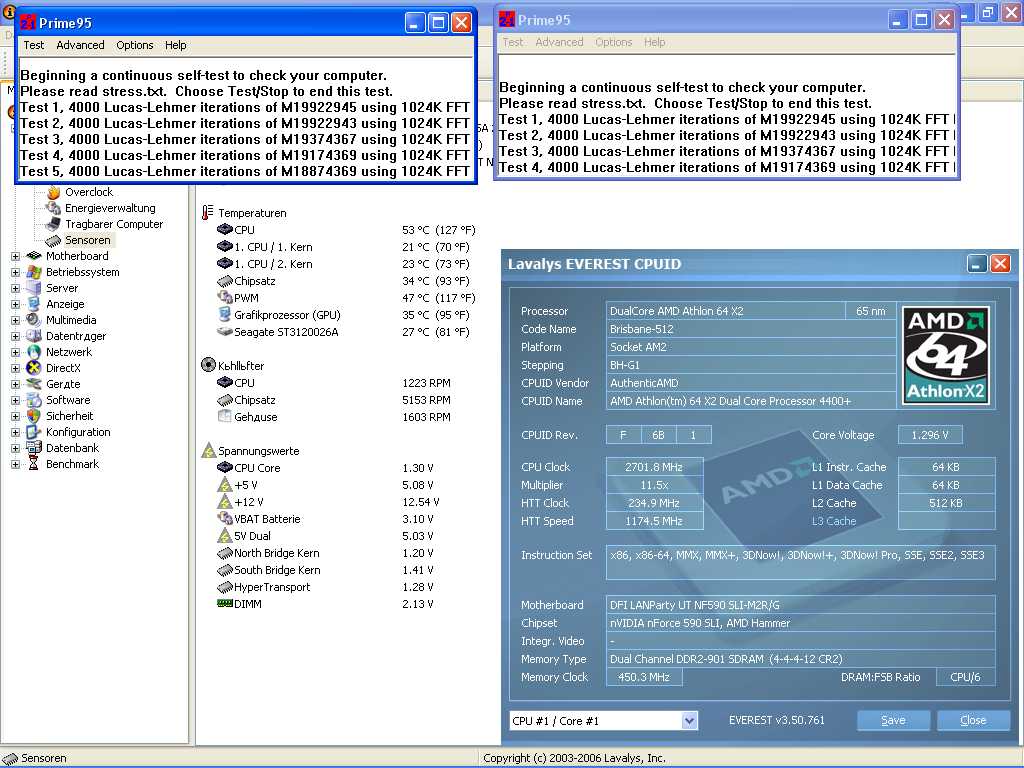Open Options menu in right Prime95 window
Screen dimensions: 1024x768
tap(613, 42)
